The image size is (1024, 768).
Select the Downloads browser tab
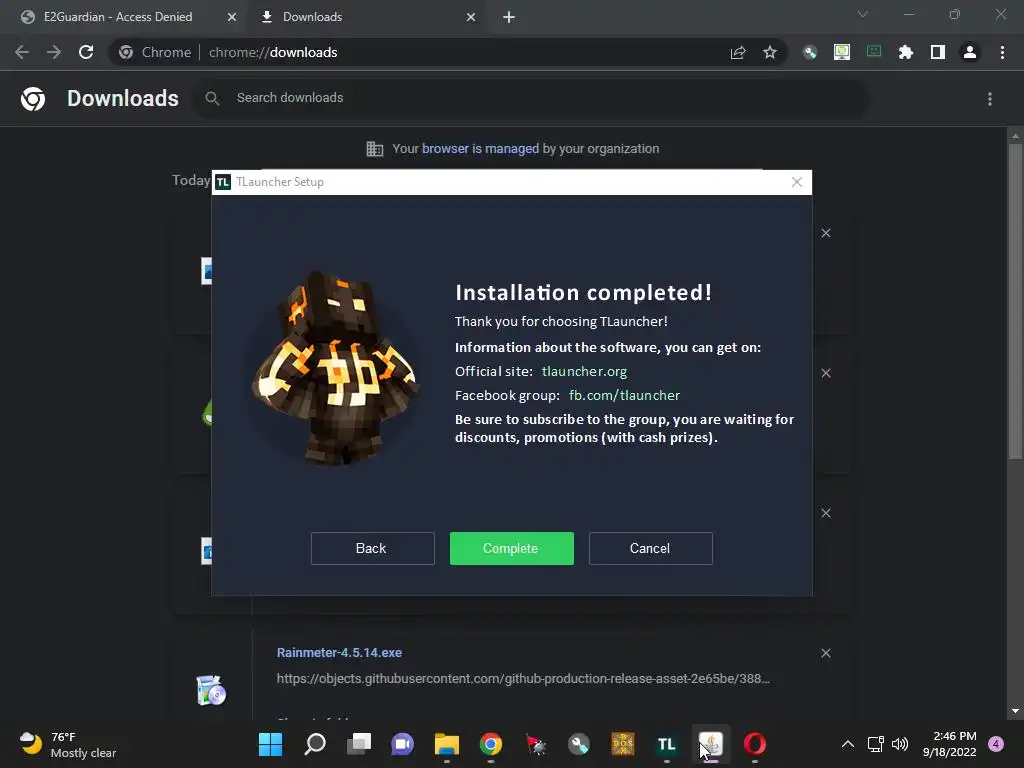coord(312,17)
